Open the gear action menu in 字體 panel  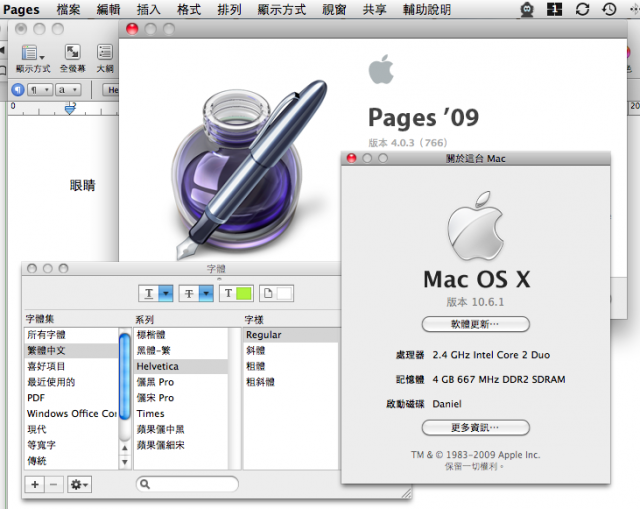click(x=79, y=485)
